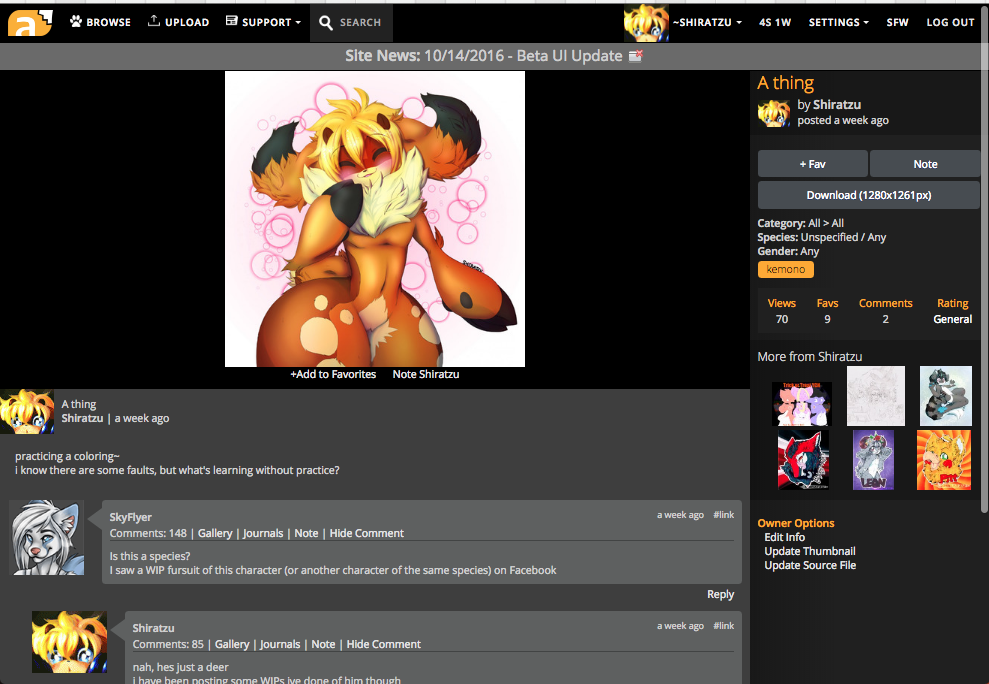Viewport: 989px width, 684px height.
Task: Click the kemono tag
Action: pyautogui.click(x=785, y=269)
